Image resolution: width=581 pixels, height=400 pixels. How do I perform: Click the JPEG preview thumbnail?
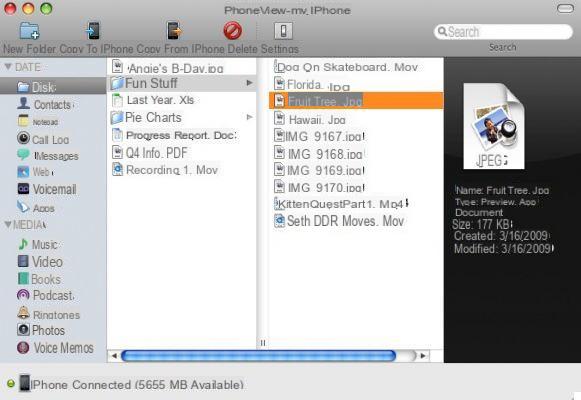[494, 126]
